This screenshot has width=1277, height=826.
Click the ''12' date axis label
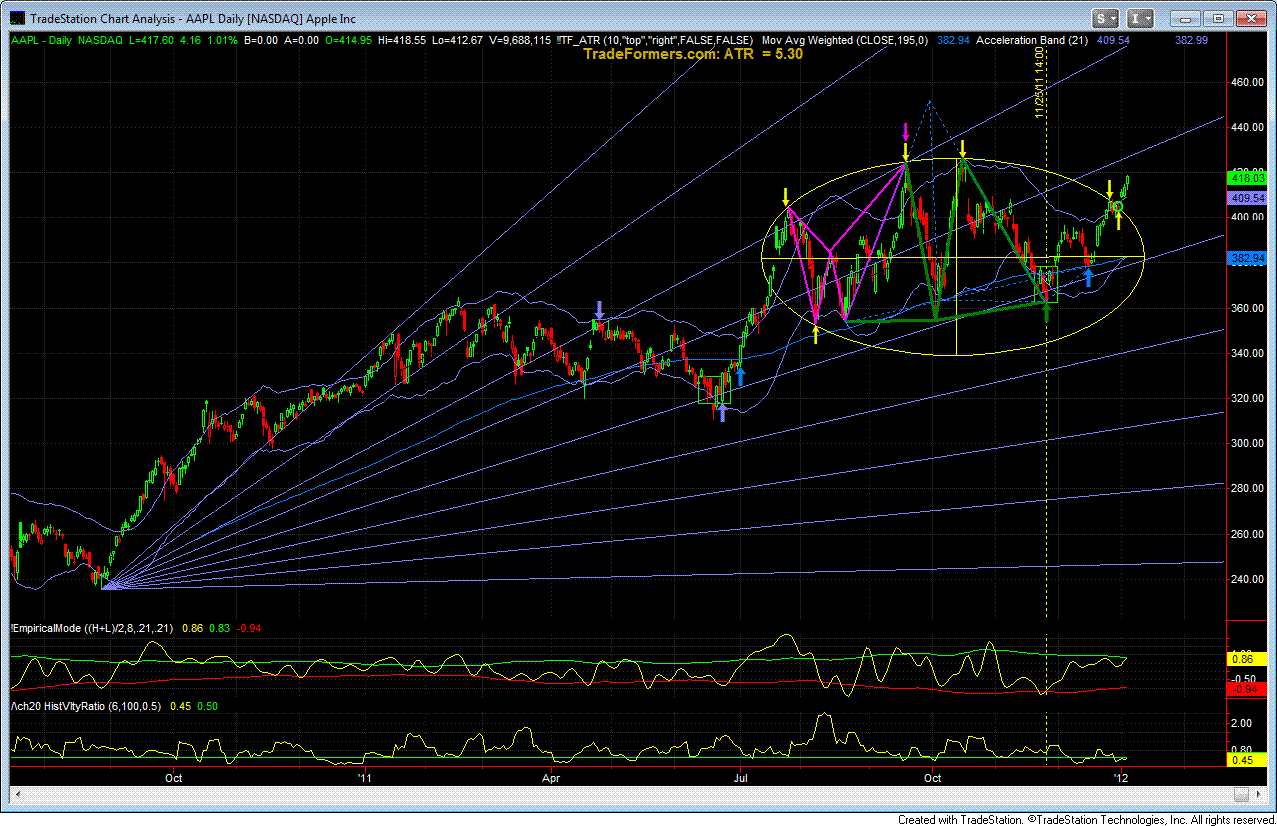click(x=1121, y=776)
